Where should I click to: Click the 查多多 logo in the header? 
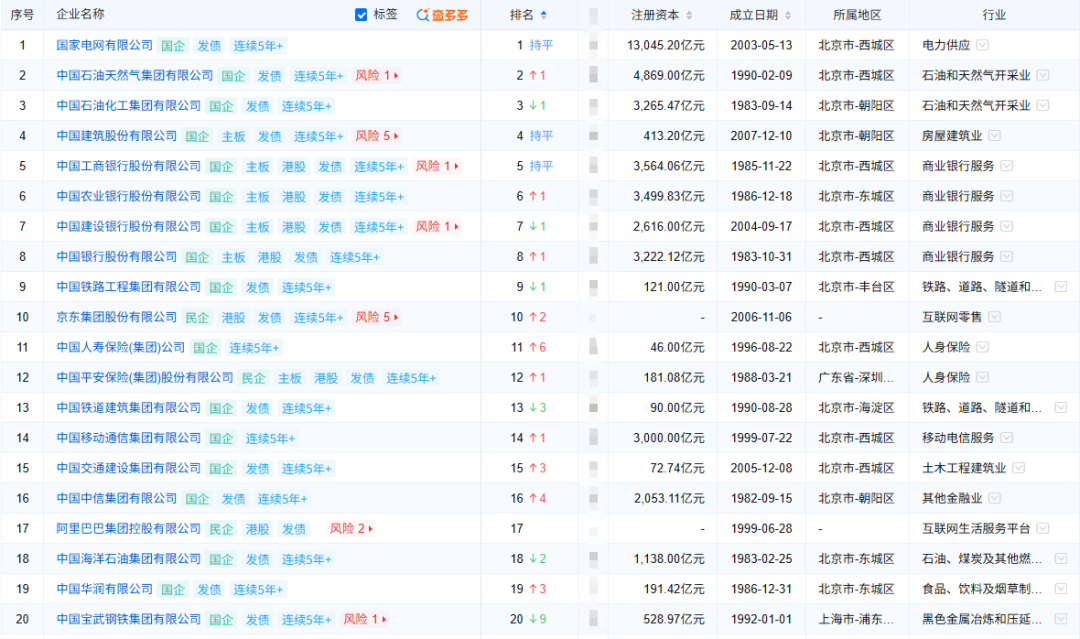442,15
